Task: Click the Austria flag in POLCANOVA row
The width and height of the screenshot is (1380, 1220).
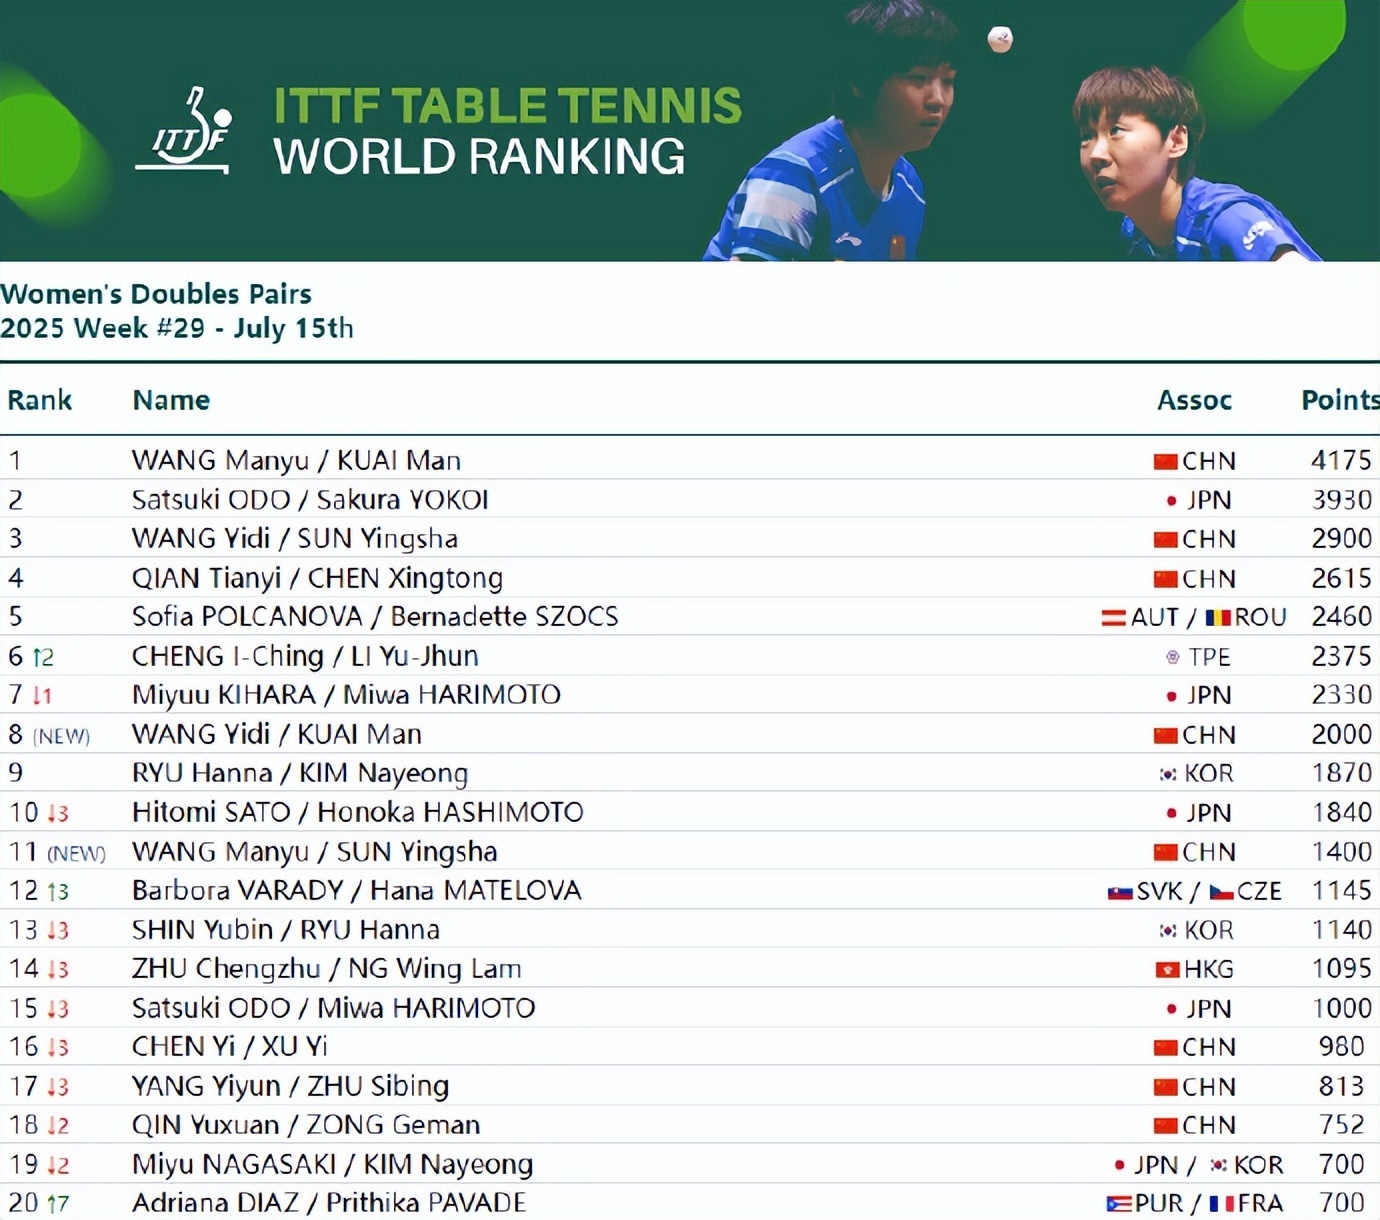Action: pyautogui.click(x=1114, y=618)
